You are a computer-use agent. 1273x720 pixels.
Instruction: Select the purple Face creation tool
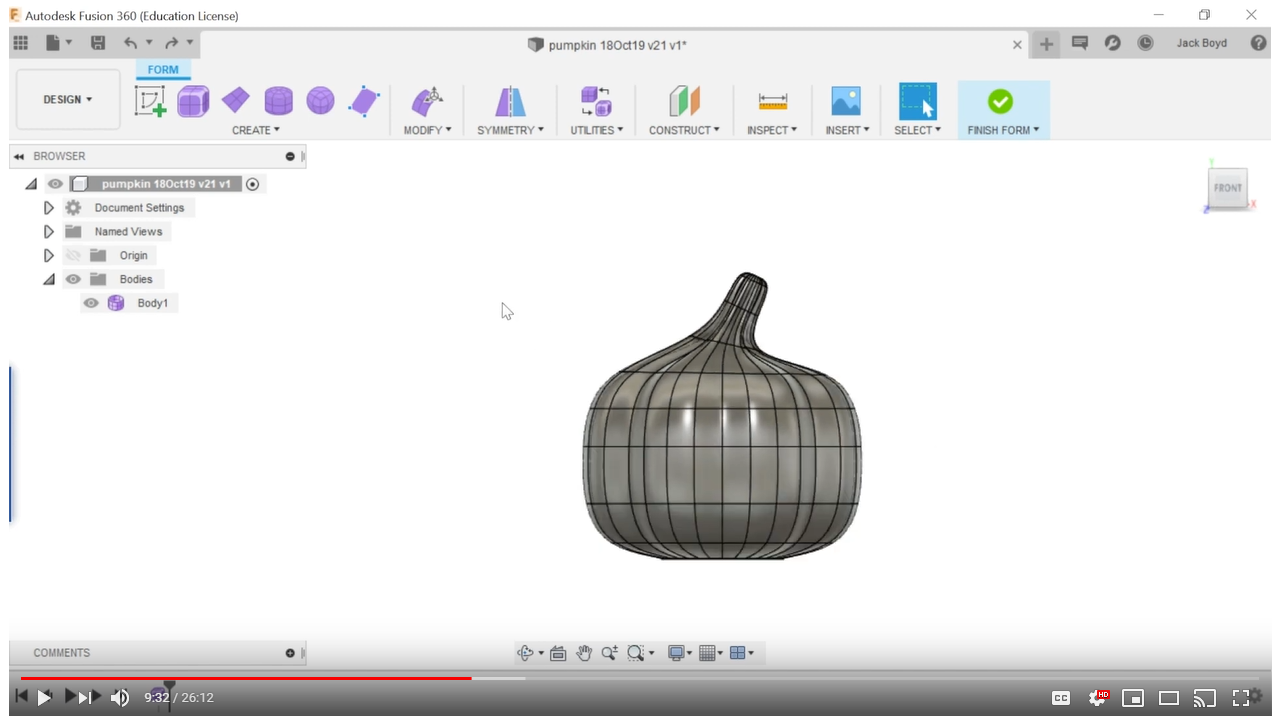(x=364, y=101)
